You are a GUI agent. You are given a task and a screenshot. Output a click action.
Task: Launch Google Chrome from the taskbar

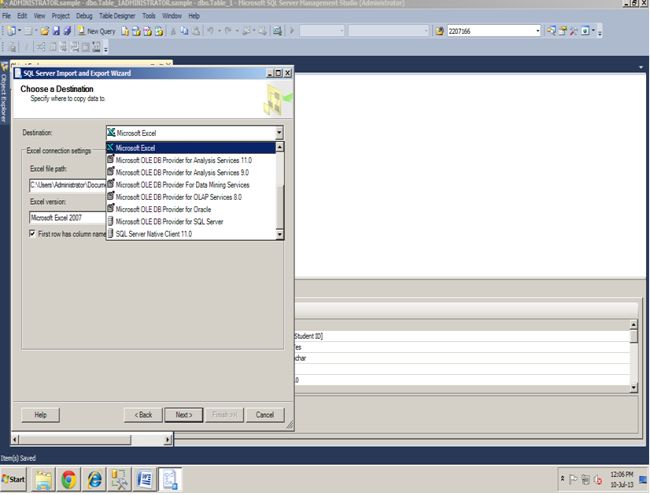click(69, 480)
